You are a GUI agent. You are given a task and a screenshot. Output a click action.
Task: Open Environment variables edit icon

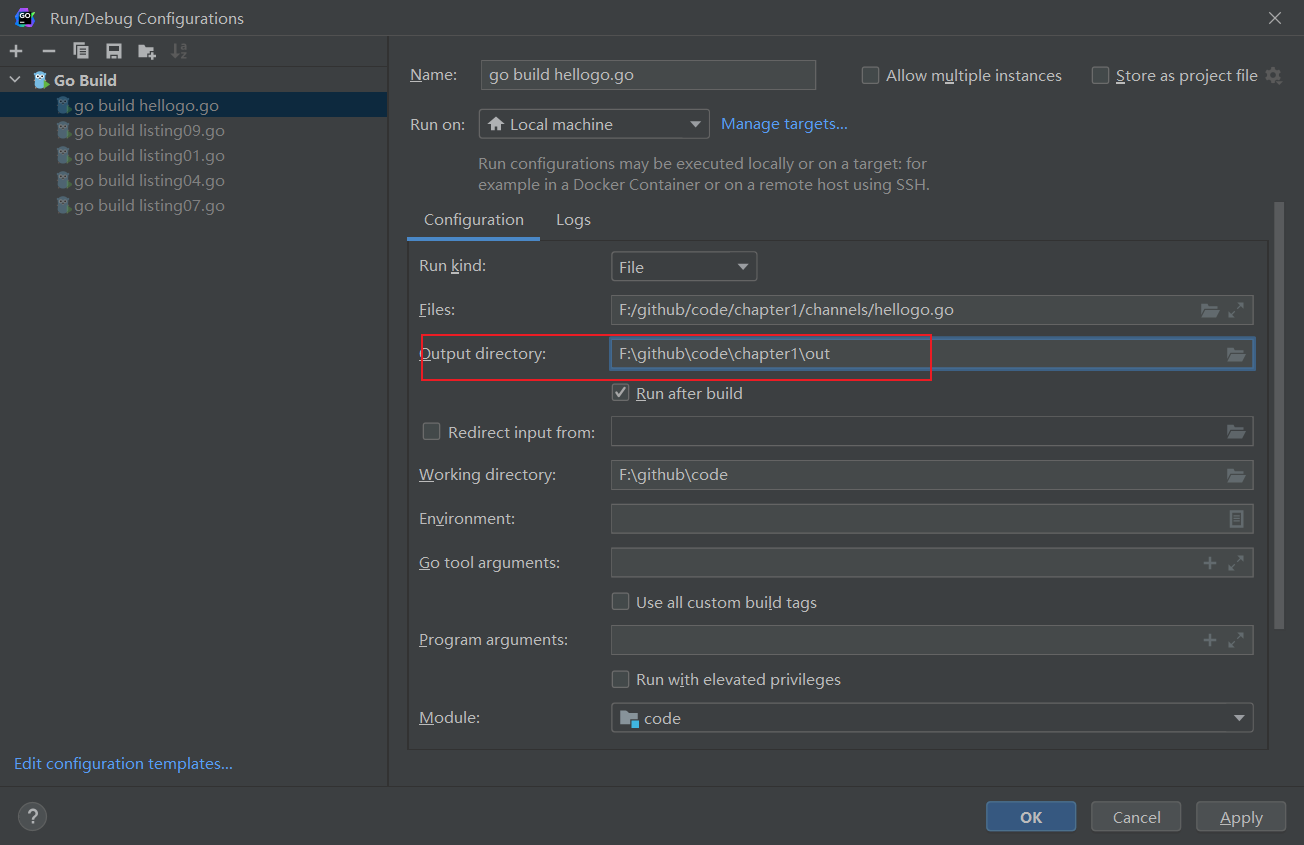(x=1237, y=519)
